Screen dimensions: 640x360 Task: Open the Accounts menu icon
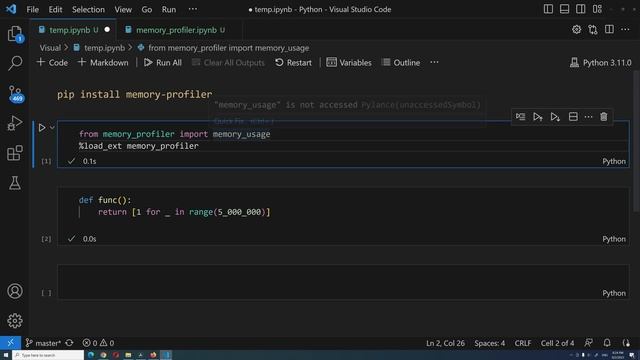pyautogui.click(x=15, y=291)
